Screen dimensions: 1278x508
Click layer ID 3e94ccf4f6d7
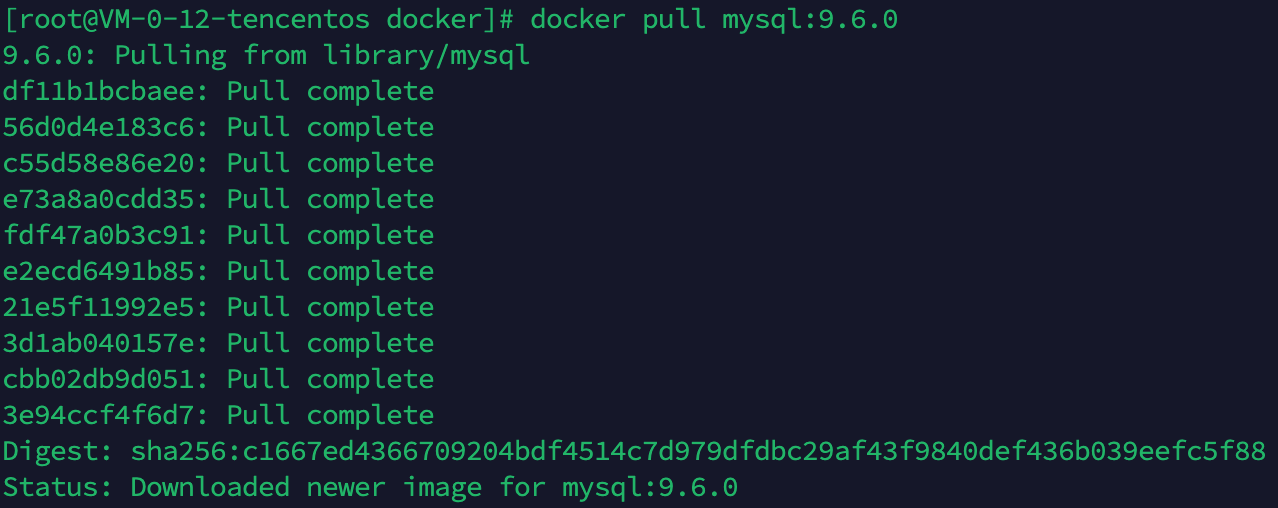pyautogui.click(x=100, y=415)
